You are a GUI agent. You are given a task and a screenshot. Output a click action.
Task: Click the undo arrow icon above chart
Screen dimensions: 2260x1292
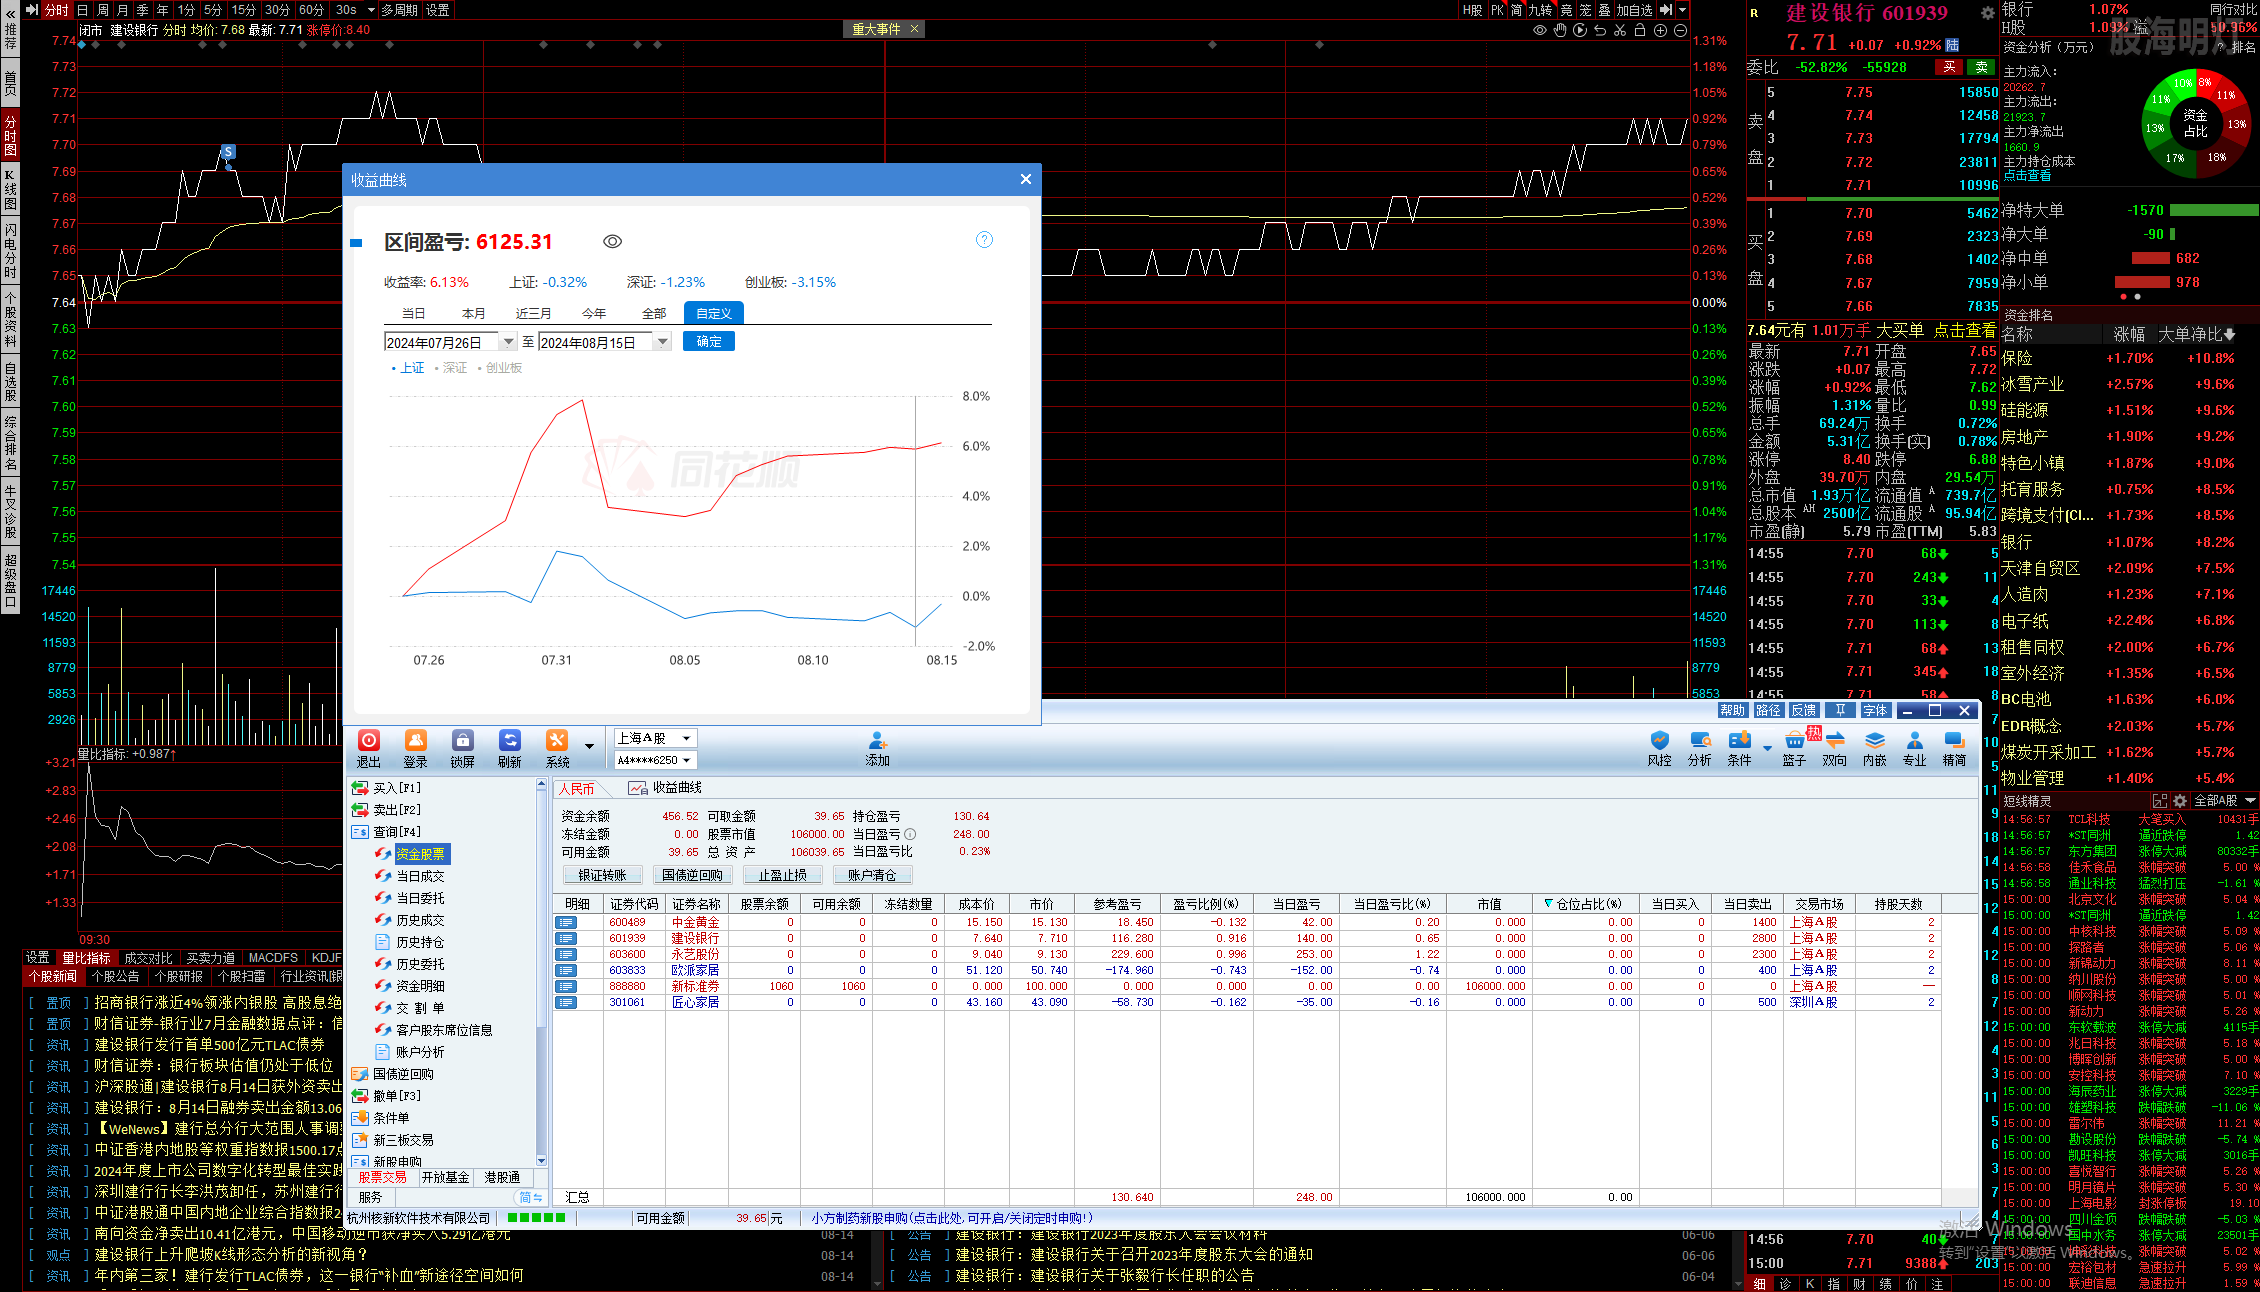click(1600, 30)
